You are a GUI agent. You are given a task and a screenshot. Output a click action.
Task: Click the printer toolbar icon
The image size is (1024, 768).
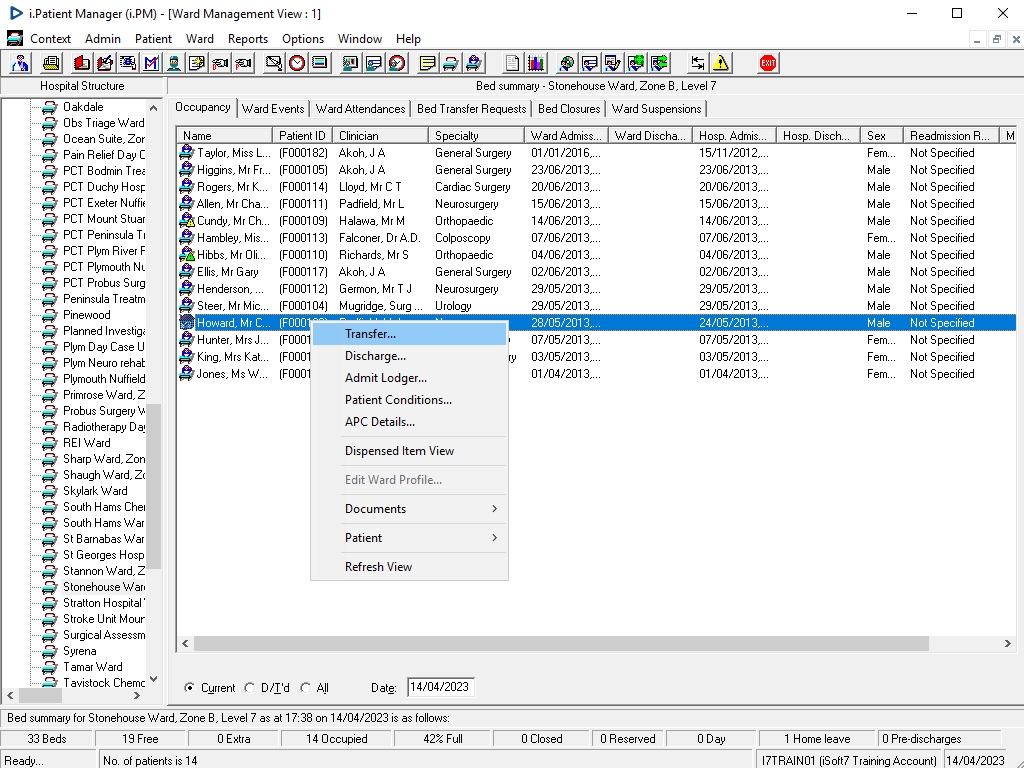tap(51, 63)
